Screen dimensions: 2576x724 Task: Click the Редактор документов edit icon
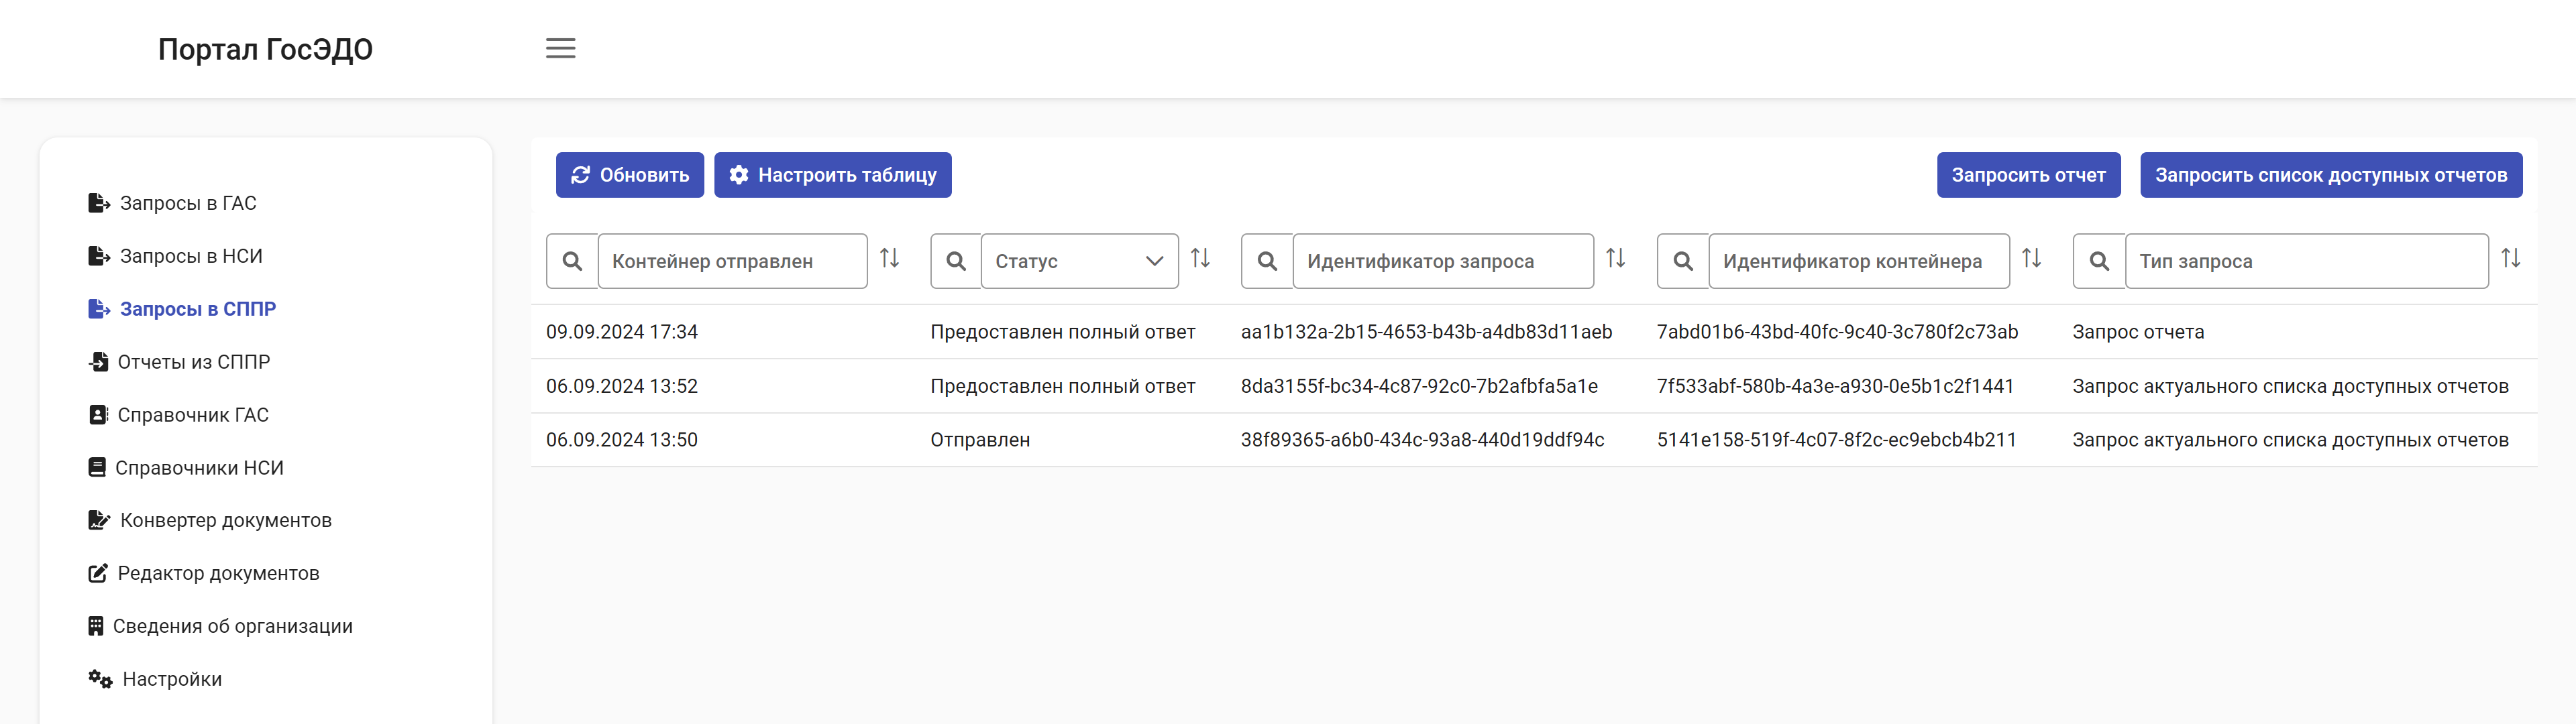98,573
